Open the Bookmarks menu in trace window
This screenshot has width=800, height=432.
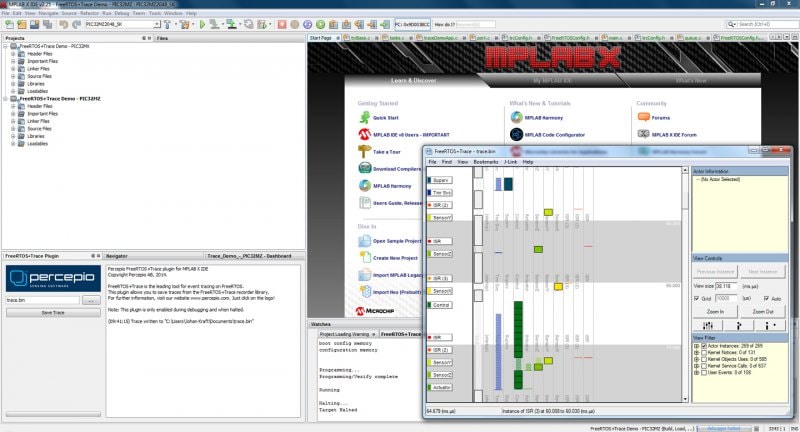pyautogui.click(x=486, y=162)
